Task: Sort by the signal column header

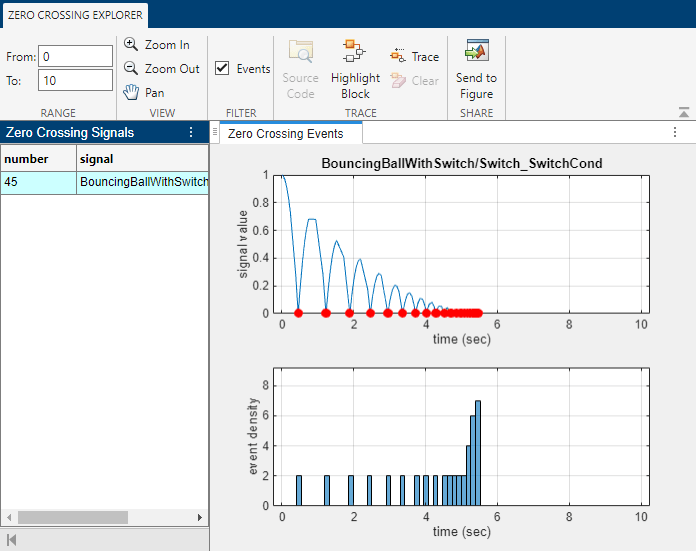Action: coord(141,158)
